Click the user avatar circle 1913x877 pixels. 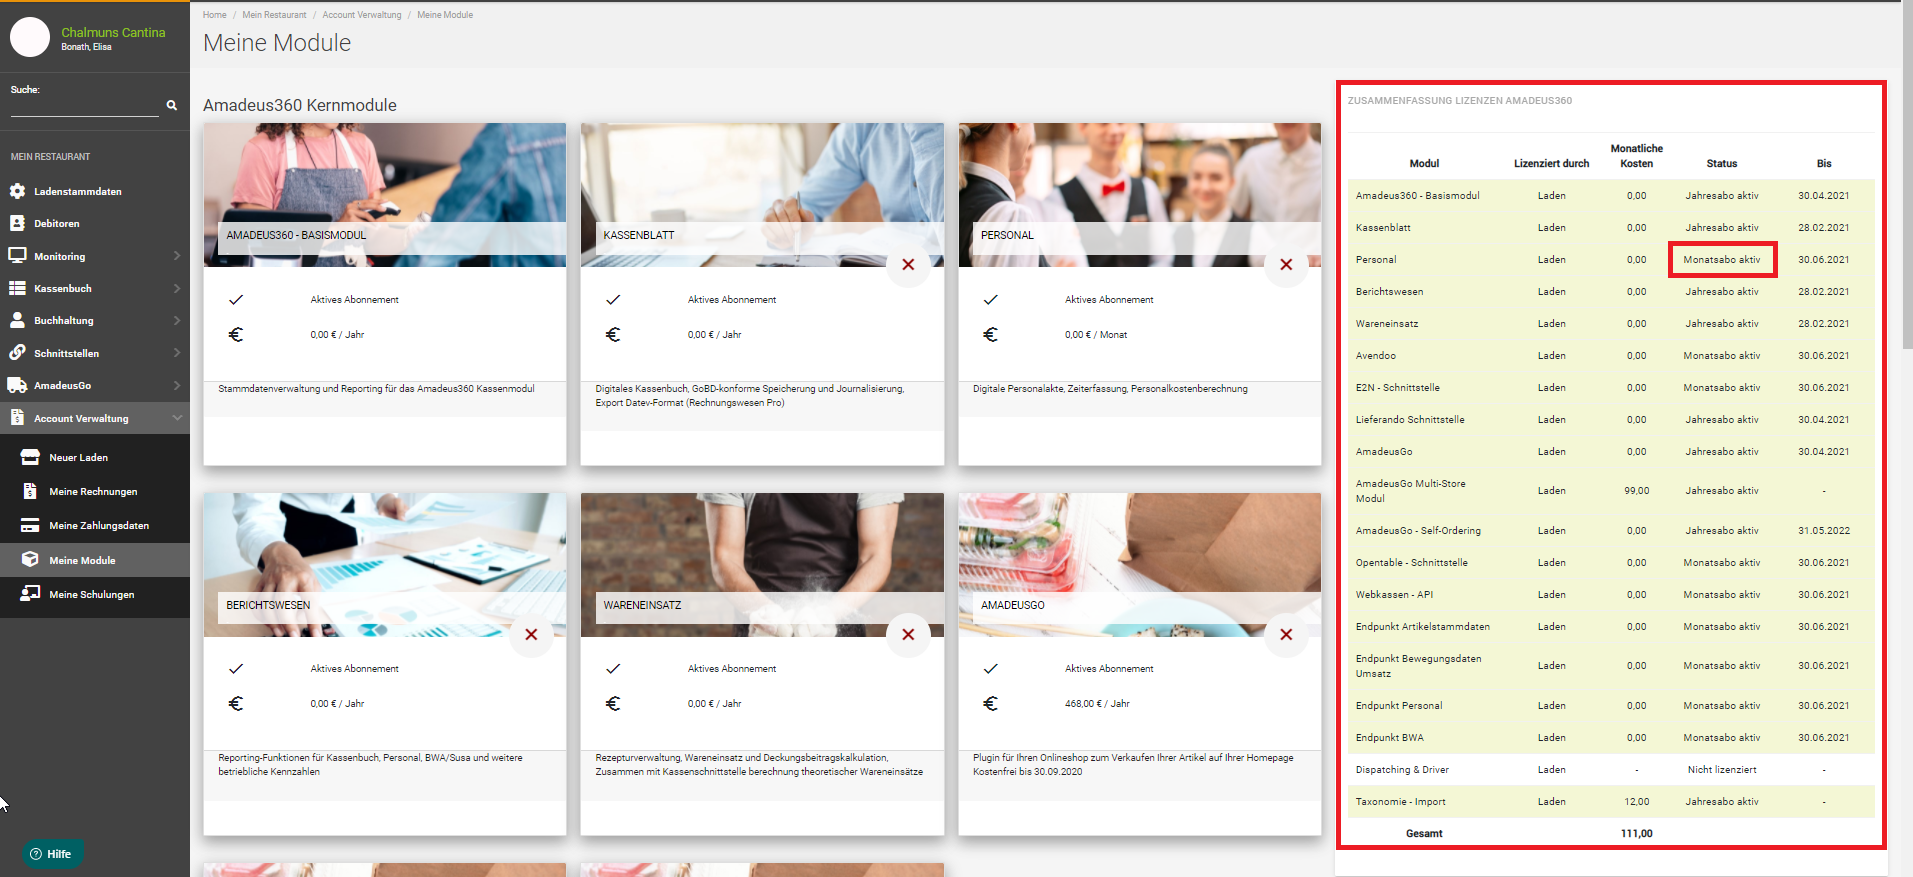pos(30,37)
